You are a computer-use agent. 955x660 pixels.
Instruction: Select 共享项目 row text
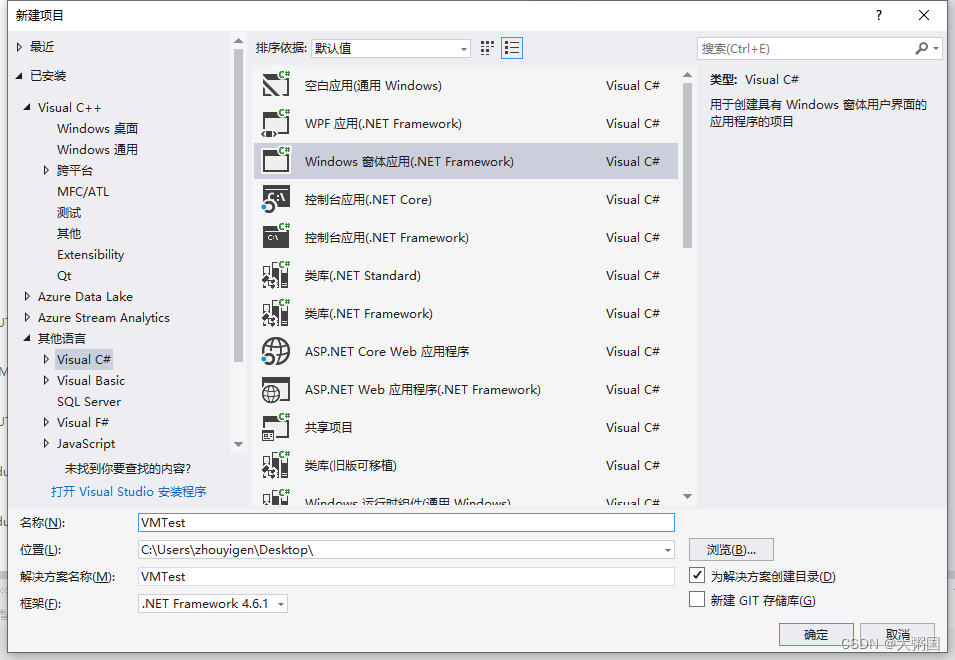pyautogui.click(x=328, y=427)
